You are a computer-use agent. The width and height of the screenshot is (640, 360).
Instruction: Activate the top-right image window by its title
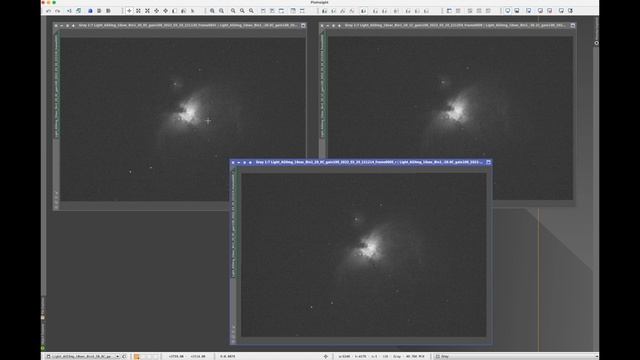point(455,25)
